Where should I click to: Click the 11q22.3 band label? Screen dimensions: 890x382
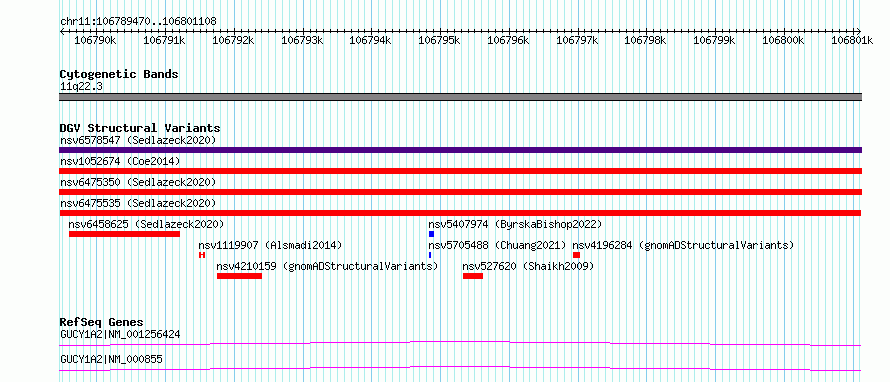[x=81, y=87]
